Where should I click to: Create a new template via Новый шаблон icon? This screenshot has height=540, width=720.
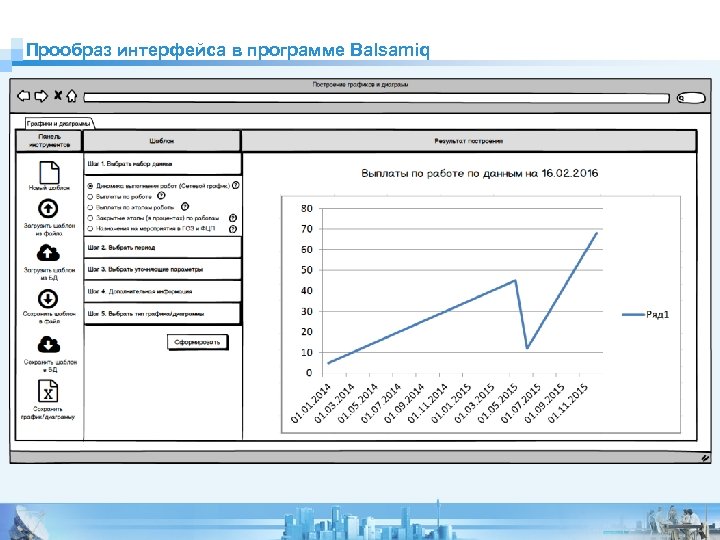[49, 172]
